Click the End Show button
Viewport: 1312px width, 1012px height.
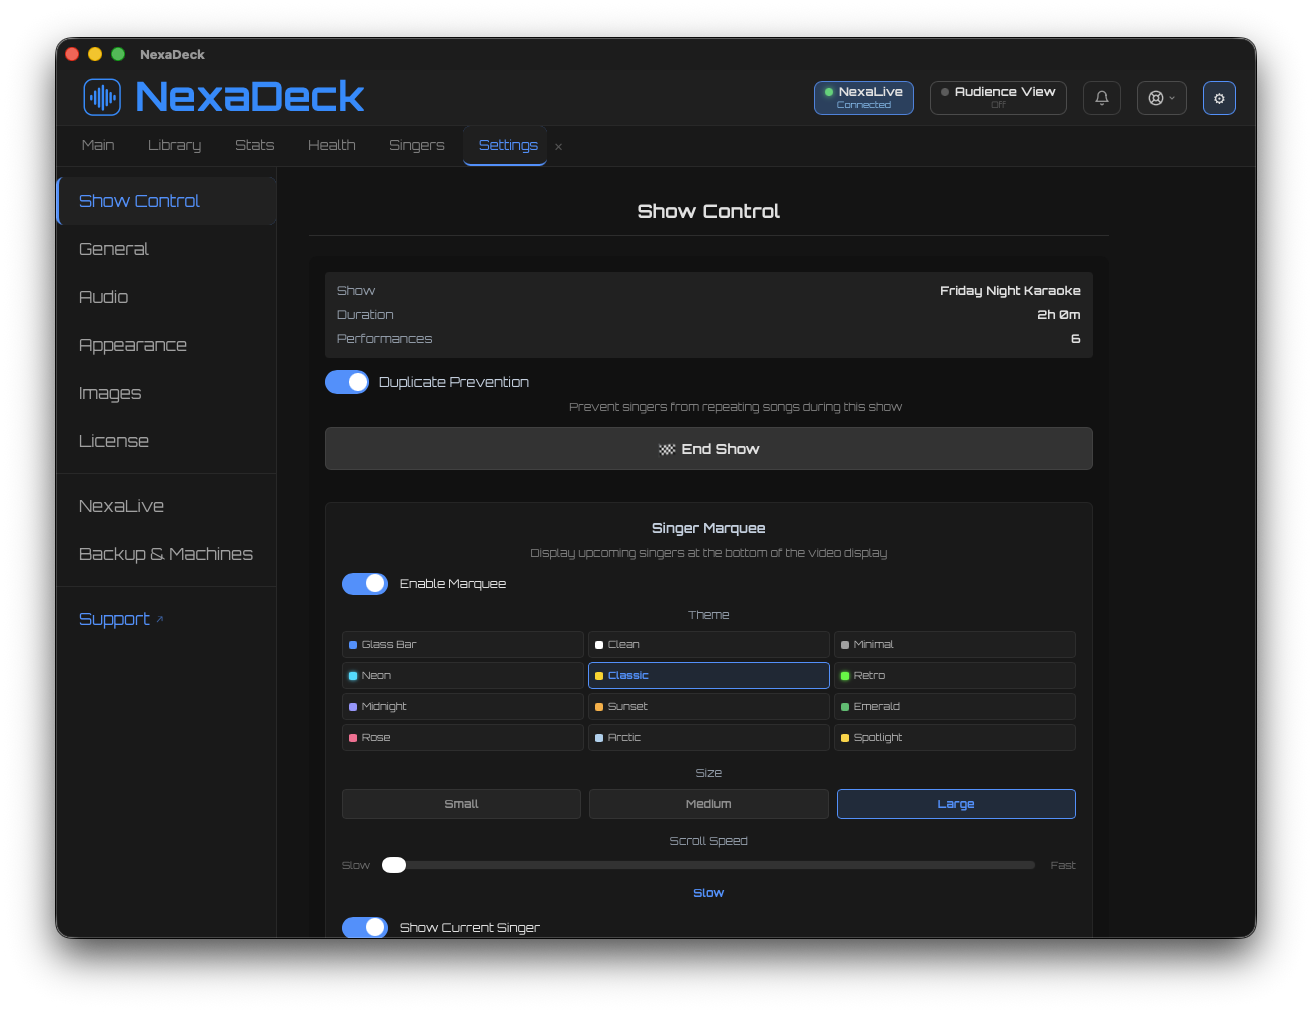(x=708, y=449)
